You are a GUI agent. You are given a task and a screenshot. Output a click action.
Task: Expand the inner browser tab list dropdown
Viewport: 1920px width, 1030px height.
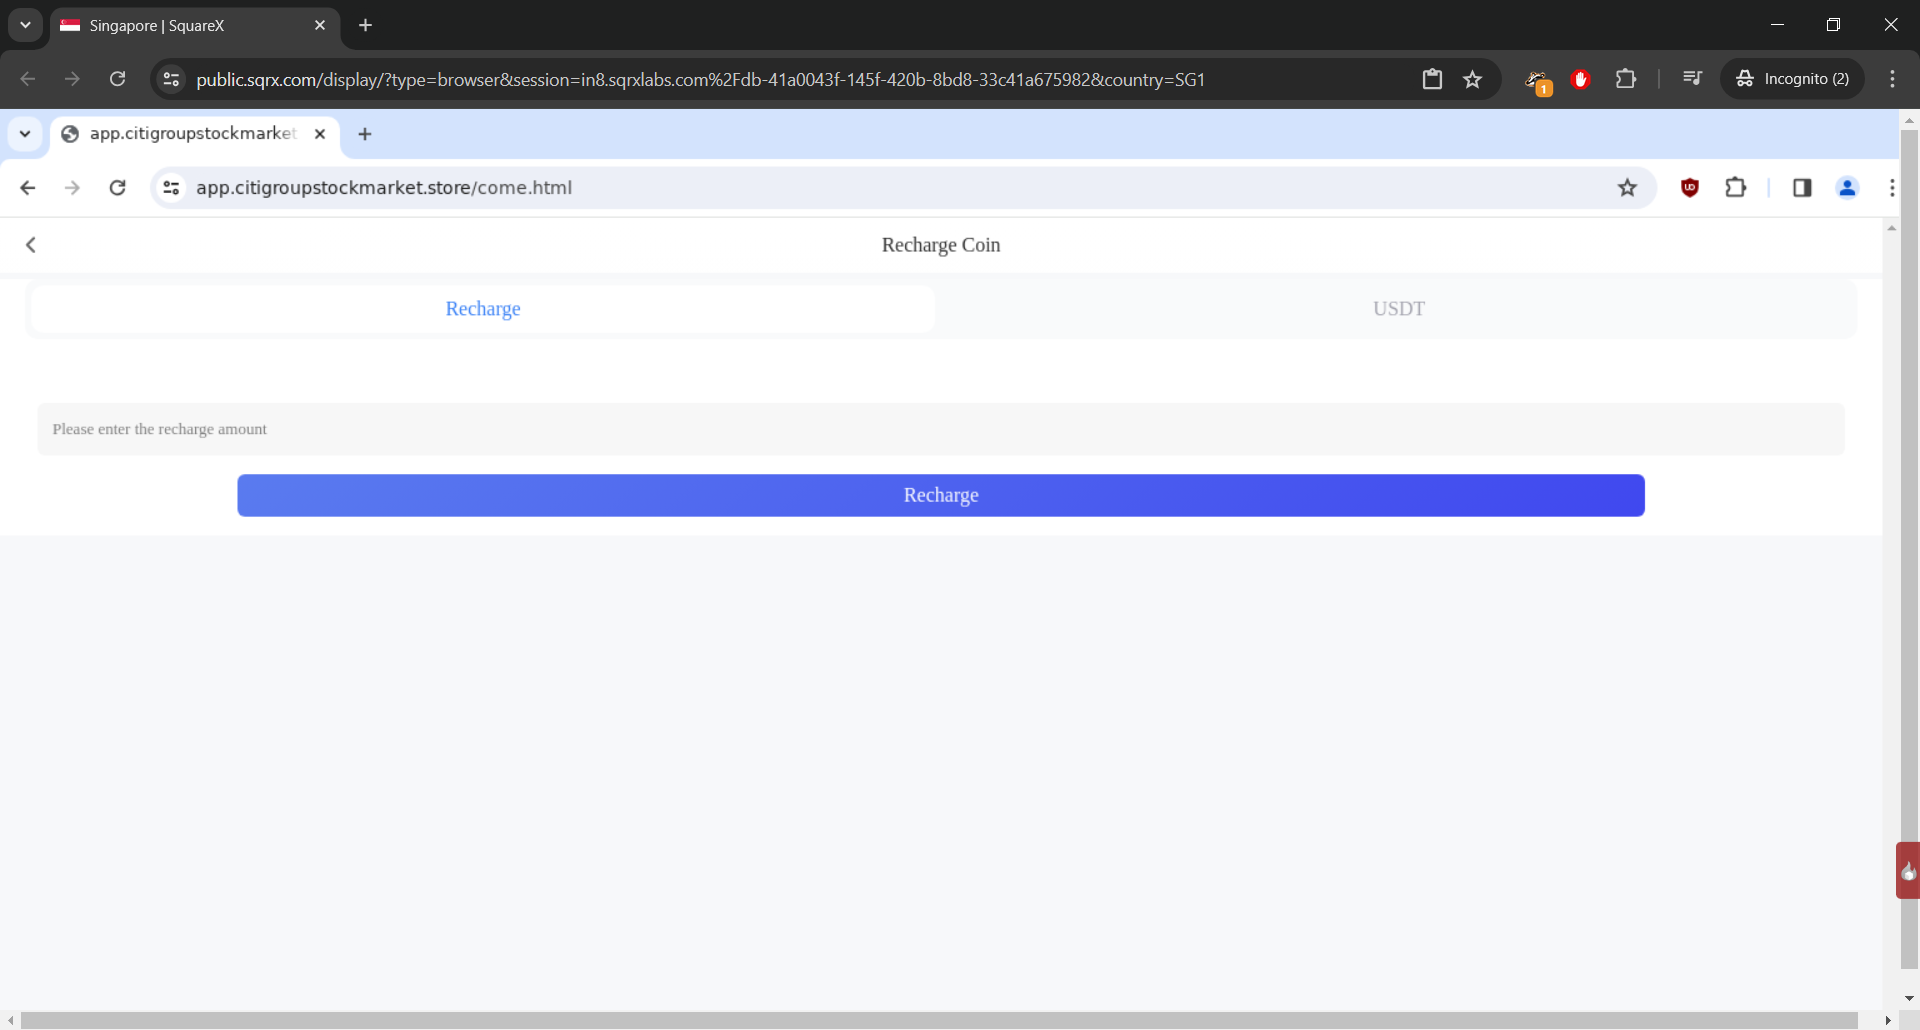pyautogui.click(x=25, y=134)
